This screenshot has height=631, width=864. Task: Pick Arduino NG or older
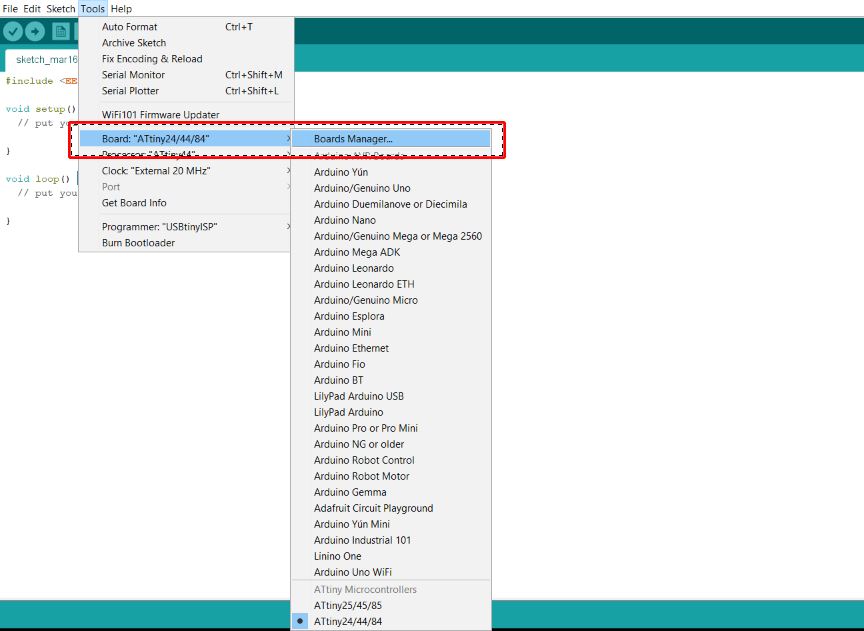(391, 444)
